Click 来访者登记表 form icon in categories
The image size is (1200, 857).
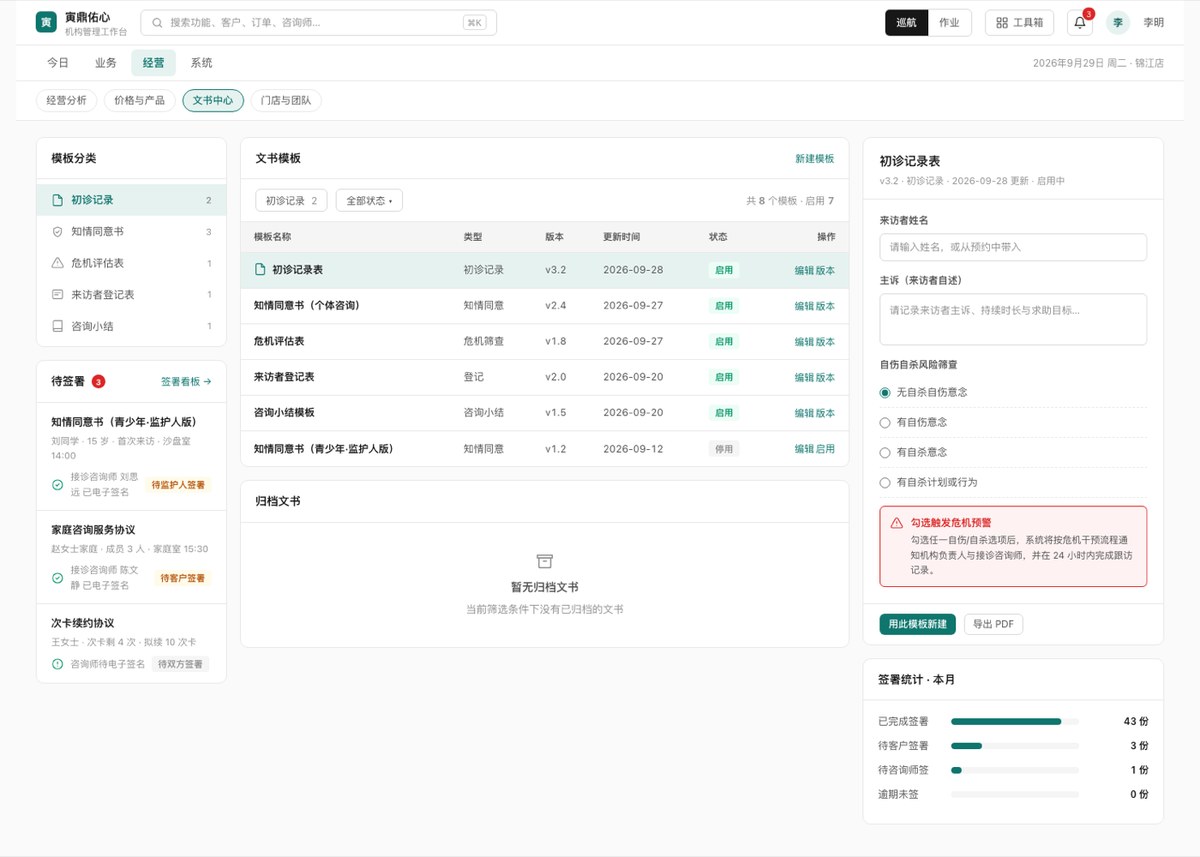[57, 295]
